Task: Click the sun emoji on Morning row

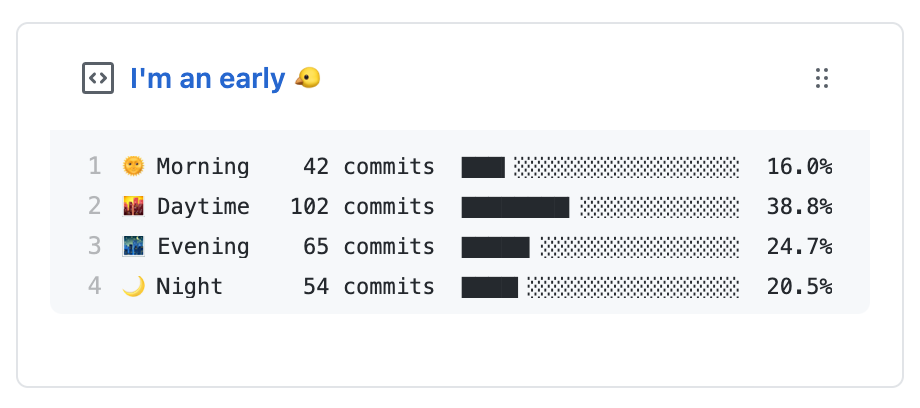Action: 133,167
